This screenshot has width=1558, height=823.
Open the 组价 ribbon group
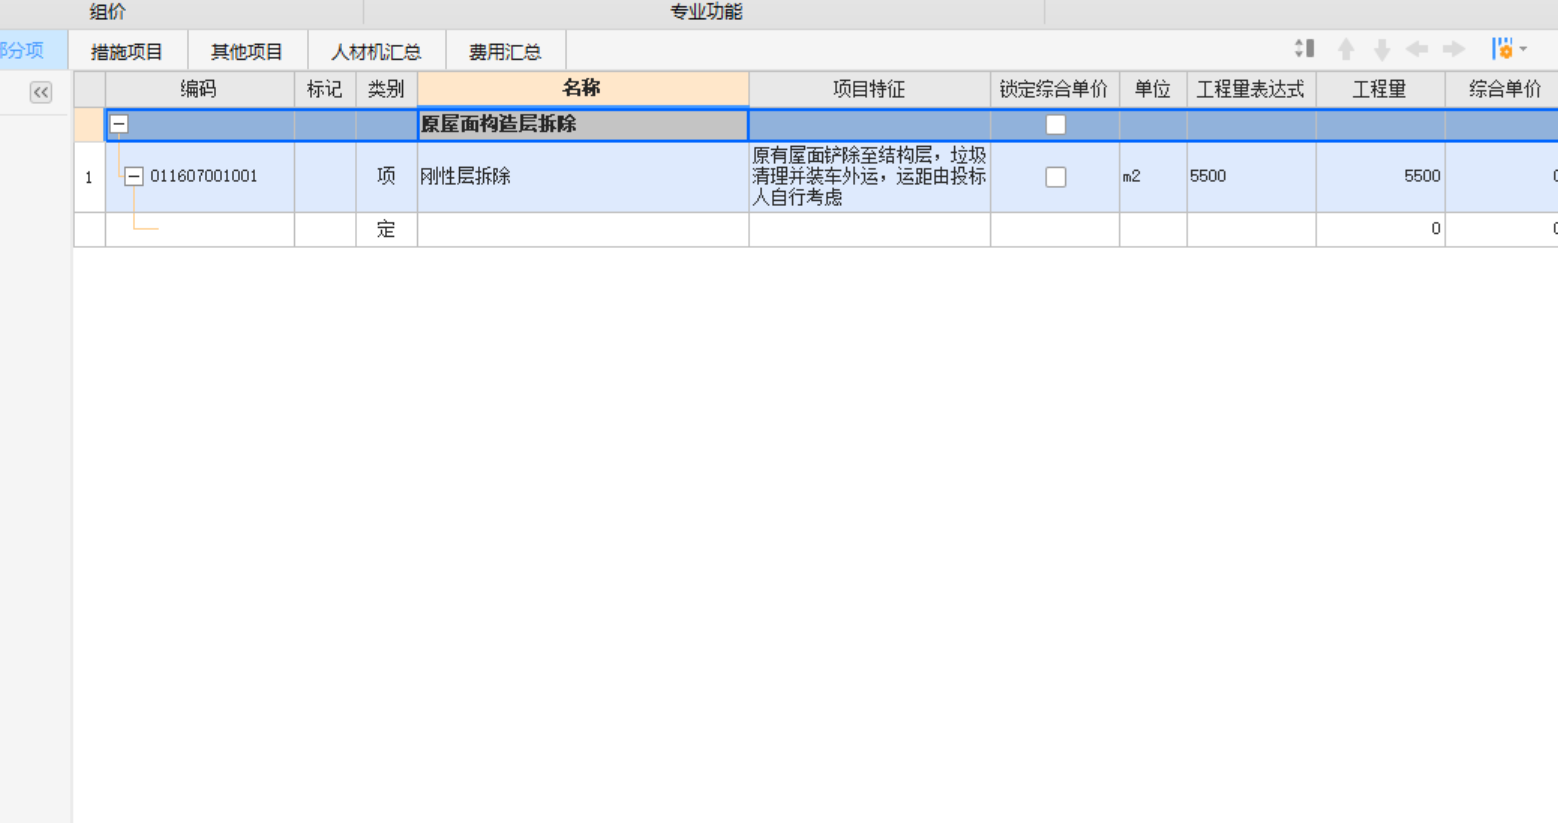point(108,12)
